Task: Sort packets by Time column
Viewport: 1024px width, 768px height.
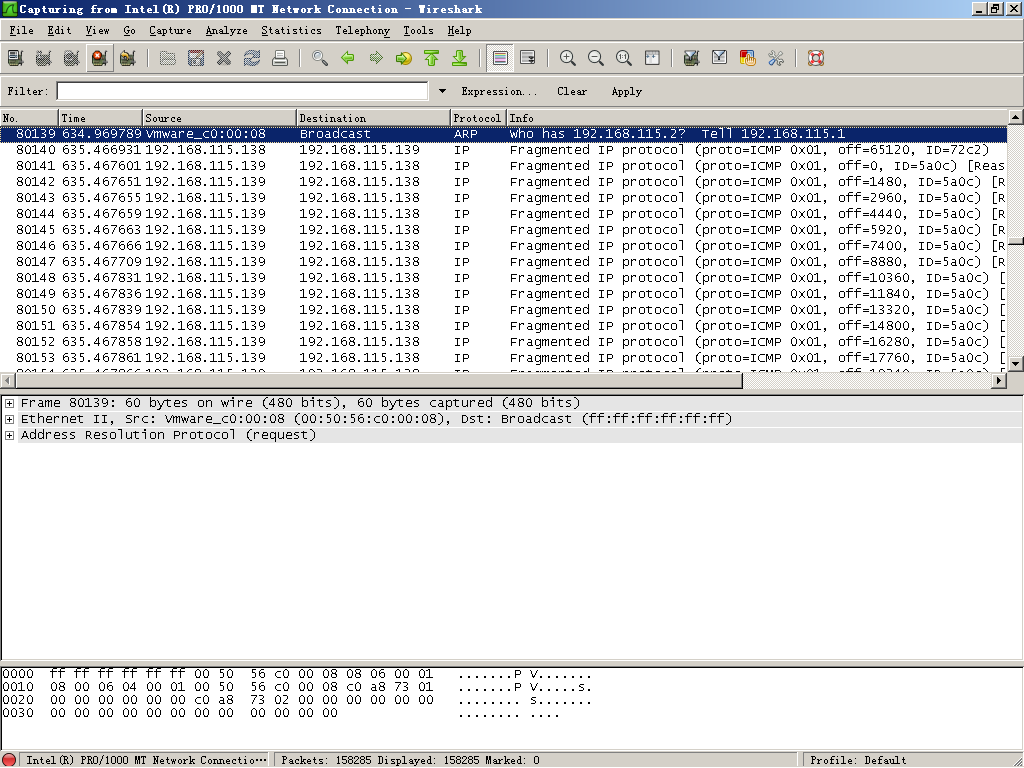Action: click(x=101, y=118)
